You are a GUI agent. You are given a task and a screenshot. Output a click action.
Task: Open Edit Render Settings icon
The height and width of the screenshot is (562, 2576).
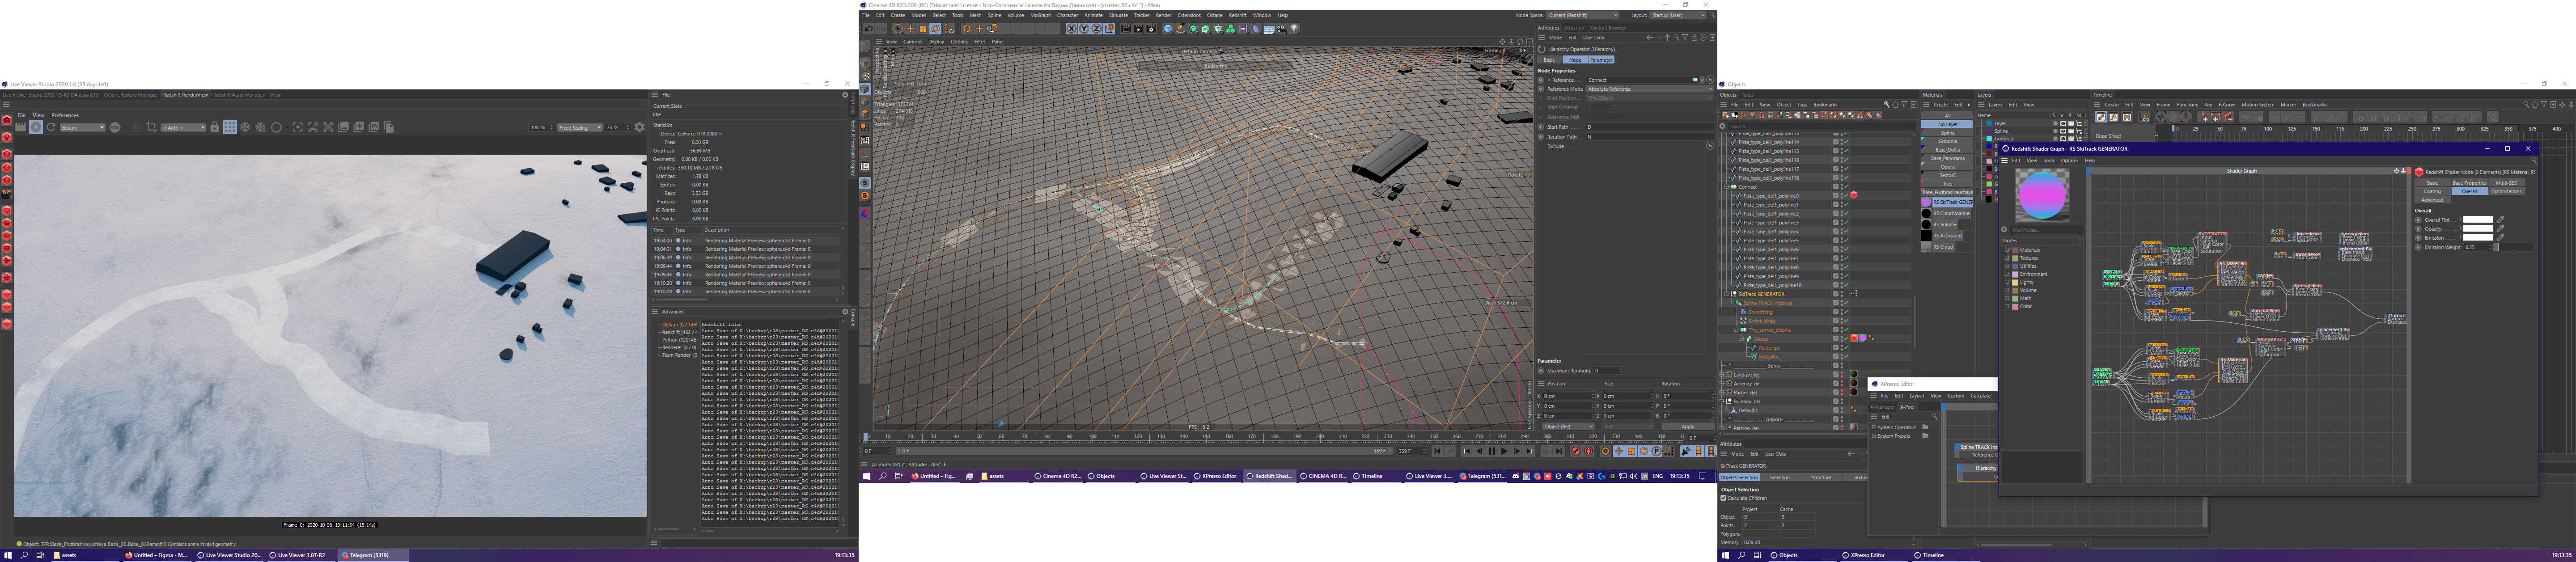point(1151,29)
